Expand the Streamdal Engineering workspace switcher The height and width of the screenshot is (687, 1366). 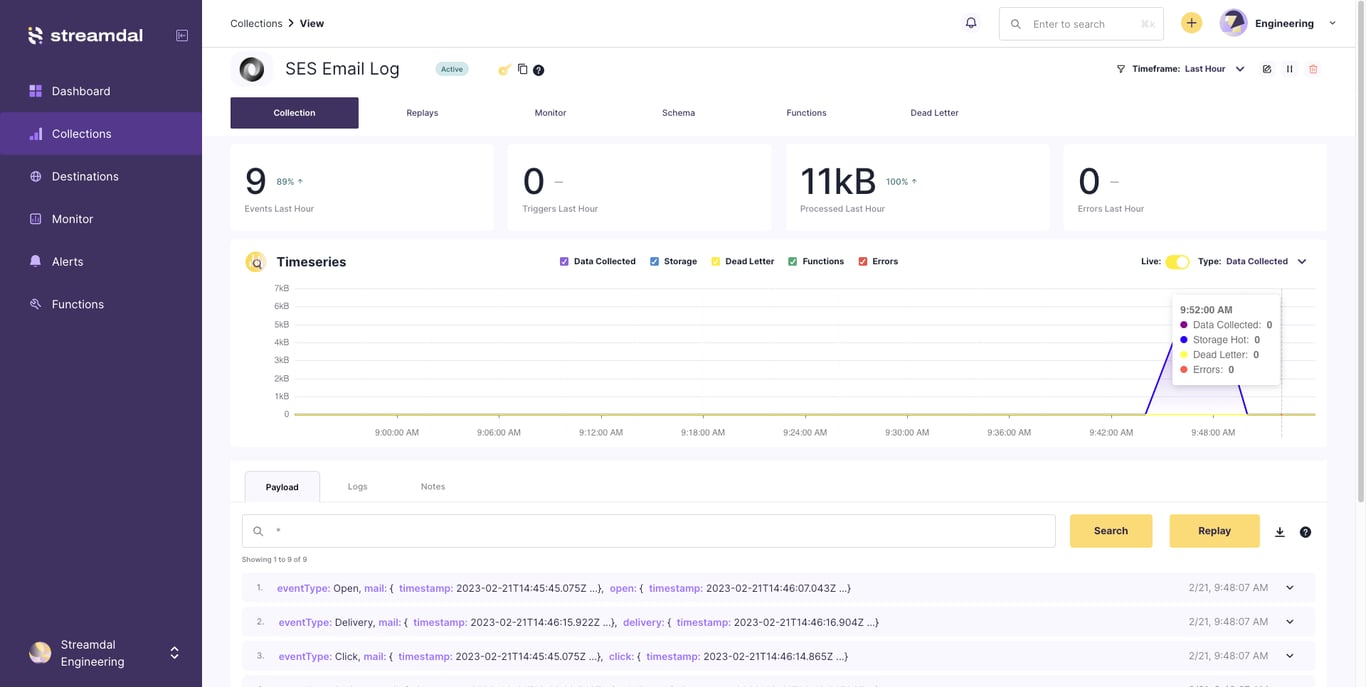click(x=174, y=653)
